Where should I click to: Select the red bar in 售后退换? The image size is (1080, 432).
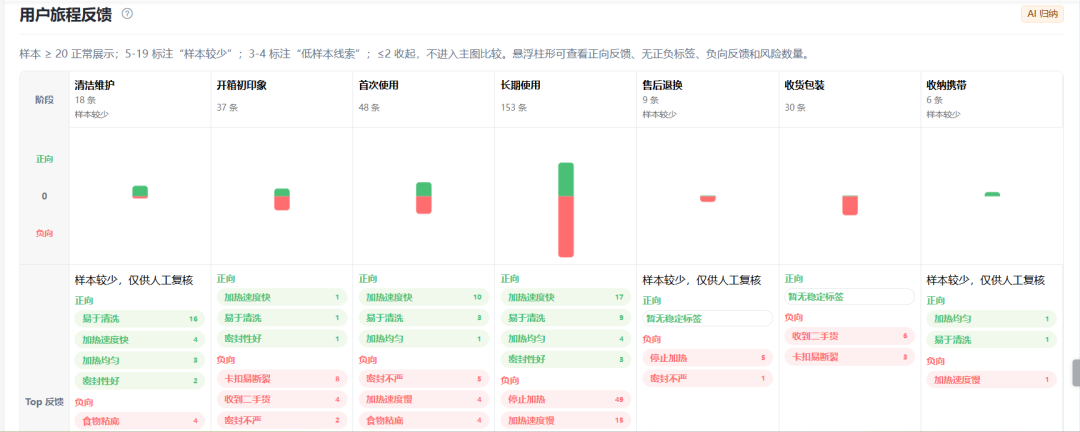point(707,198)
